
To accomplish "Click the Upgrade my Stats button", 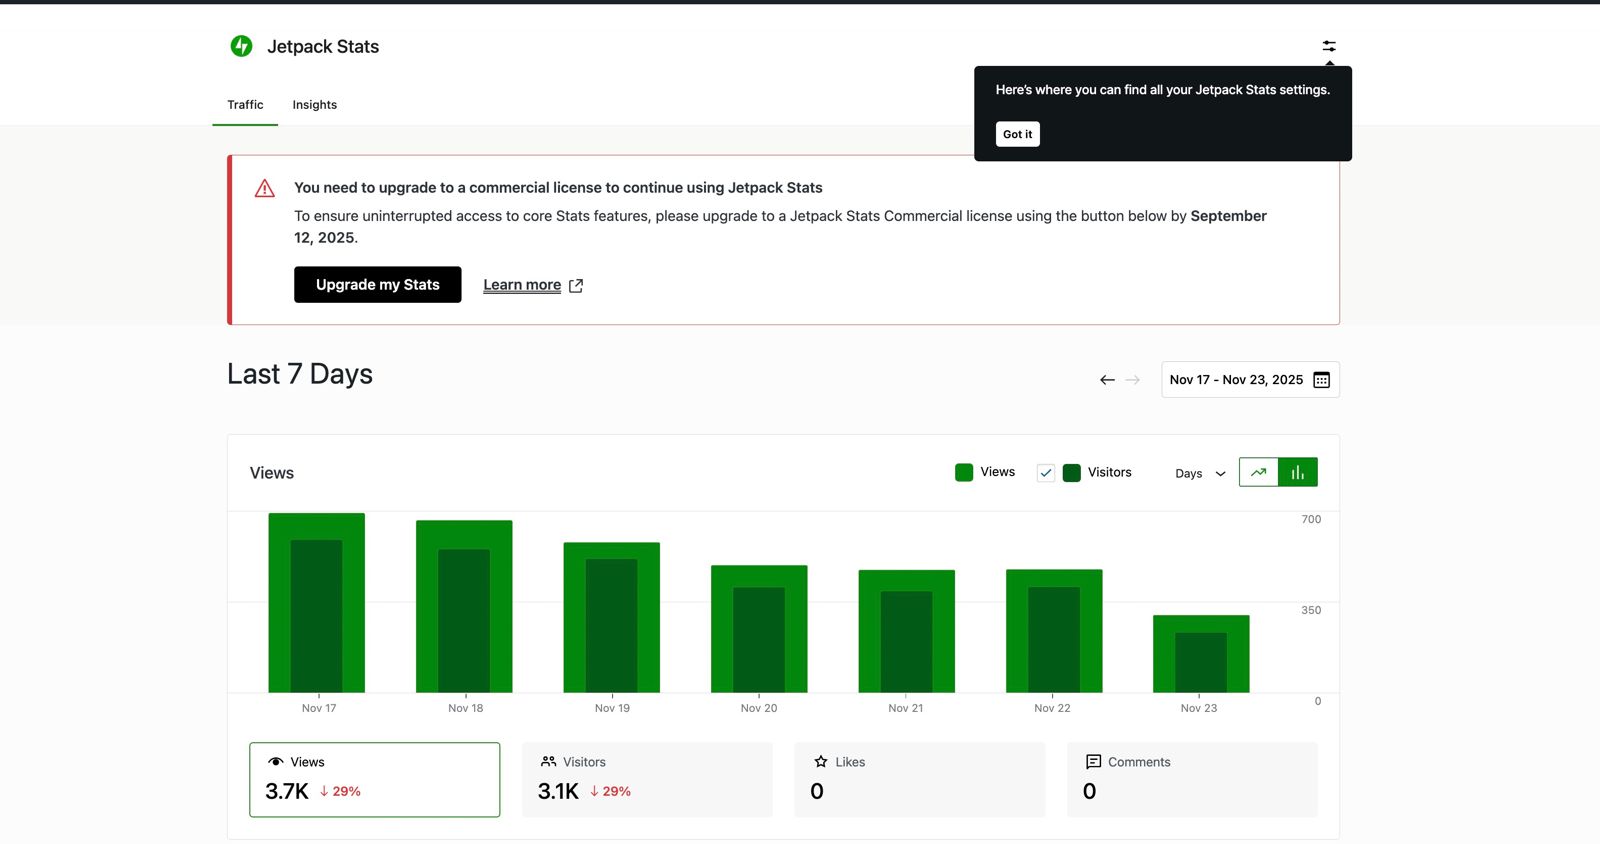I will [377, 285].
